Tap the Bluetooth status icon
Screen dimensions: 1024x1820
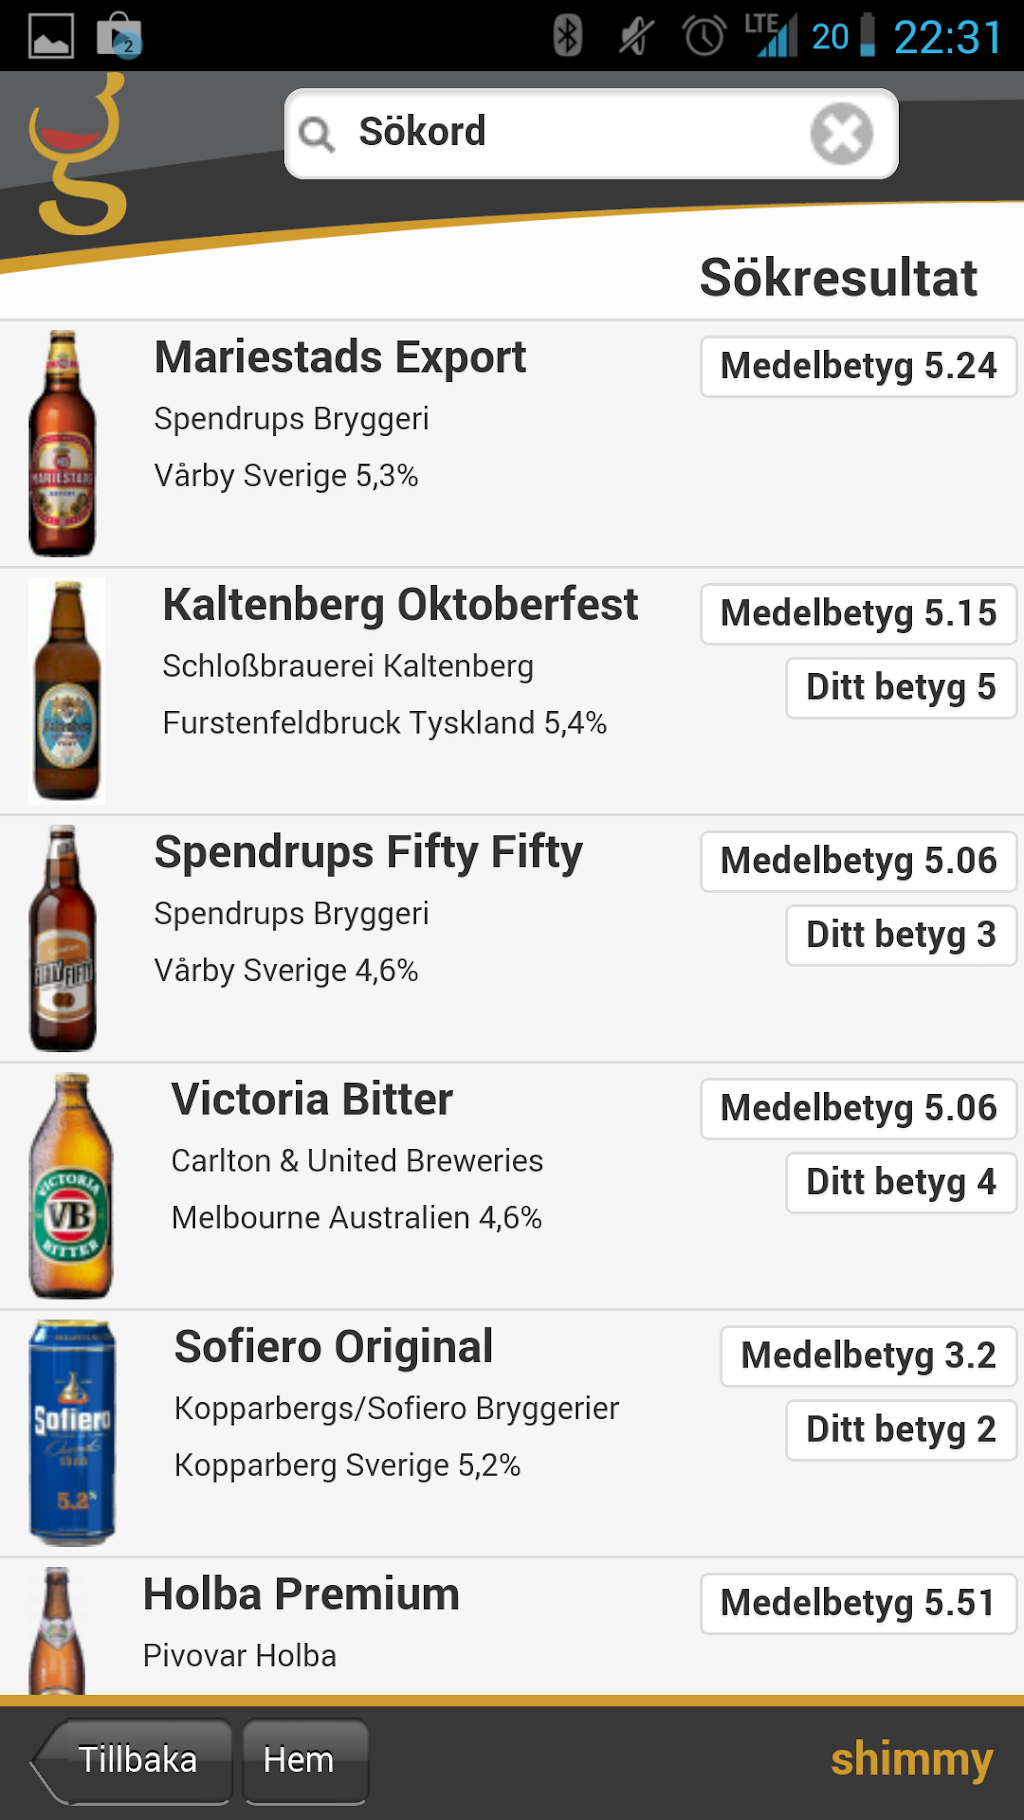[567, 37]
